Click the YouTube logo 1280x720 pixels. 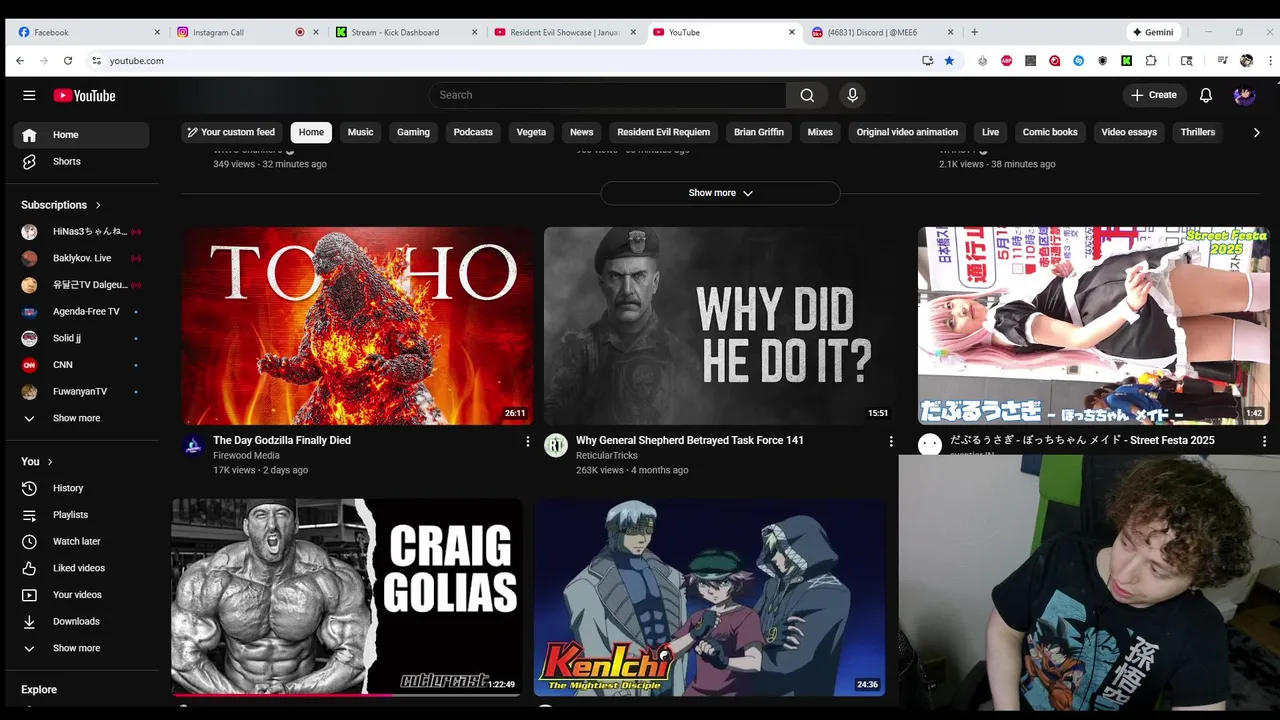[84, 95]
